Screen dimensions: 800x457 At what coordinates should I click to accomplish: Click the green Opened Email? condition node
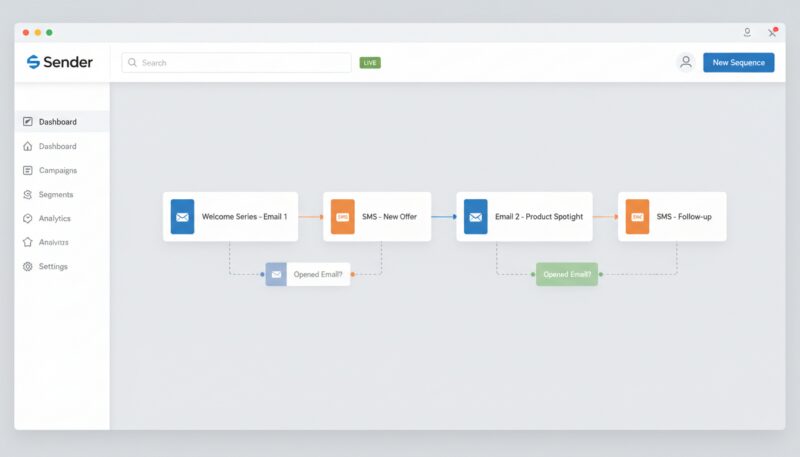click(567, 274)
